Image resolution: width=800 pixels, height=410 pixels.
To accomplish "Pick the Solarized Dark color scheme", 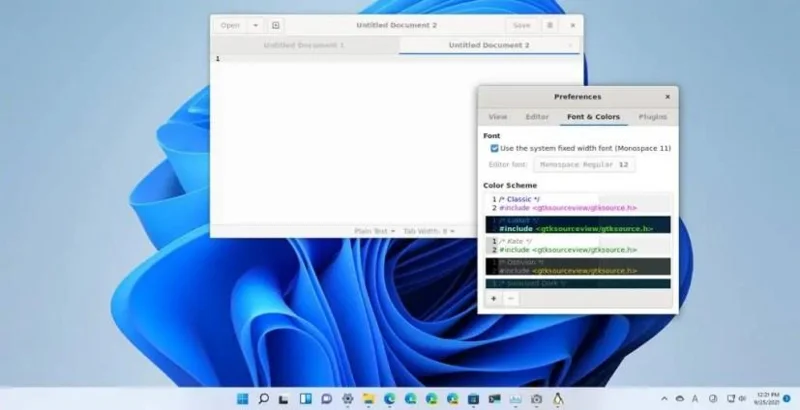I will (578, 284).
